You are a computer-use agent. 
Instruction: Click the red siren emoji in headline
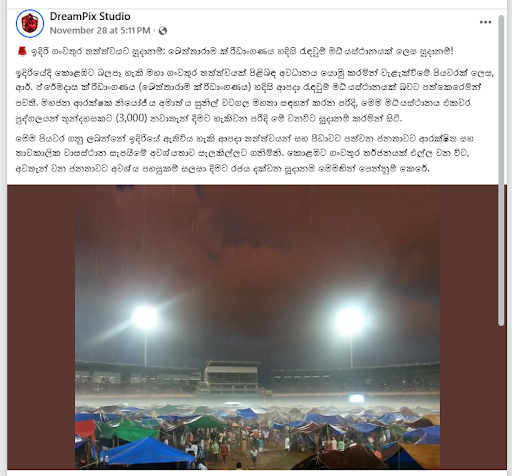click(22, 52)
